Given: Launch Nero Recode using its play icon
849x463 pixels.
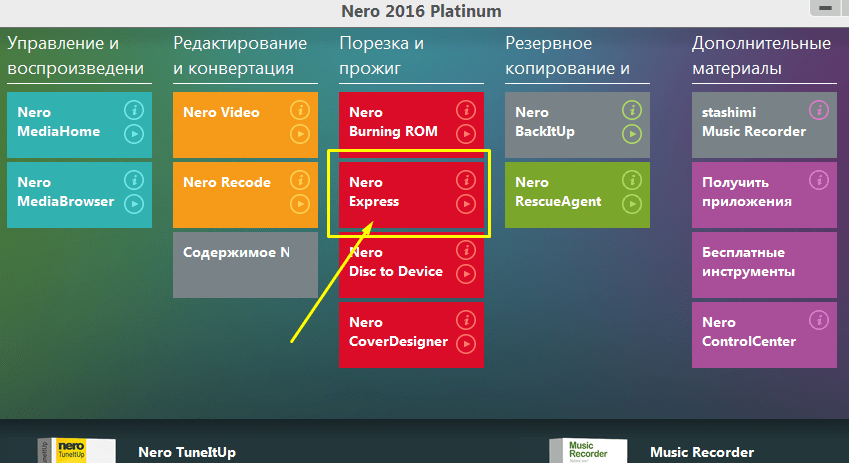Looking at the screenshot, I should tap(300, 204).
